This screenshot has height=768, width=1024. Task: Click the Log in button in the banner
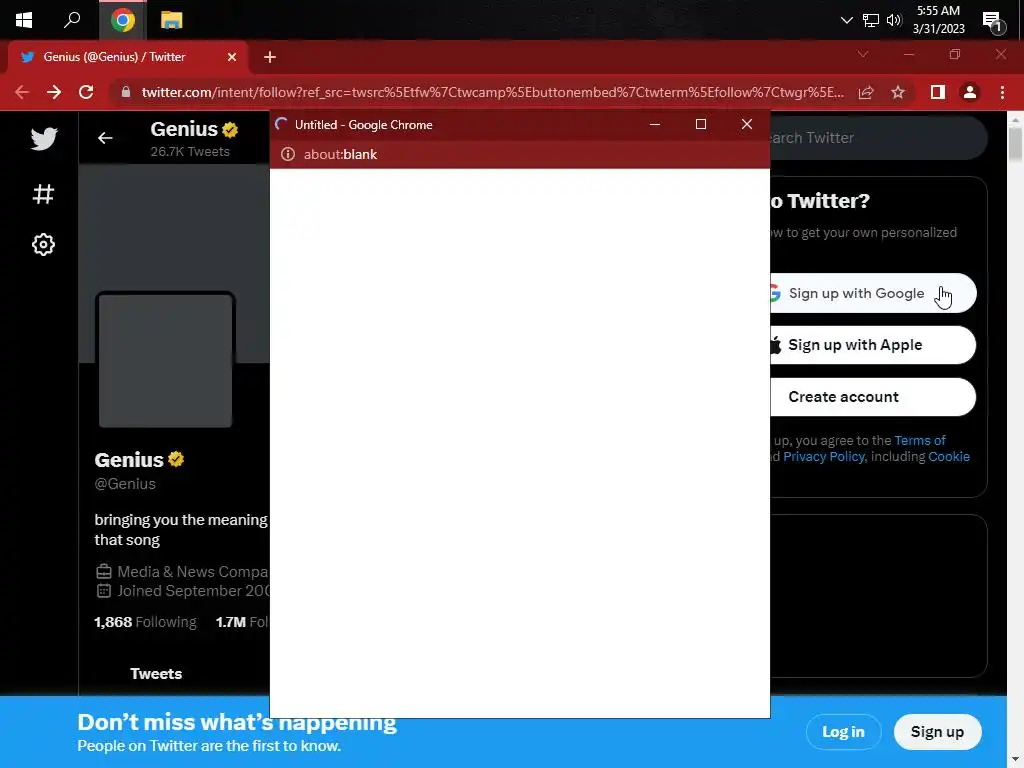click(x=843, y=732)
